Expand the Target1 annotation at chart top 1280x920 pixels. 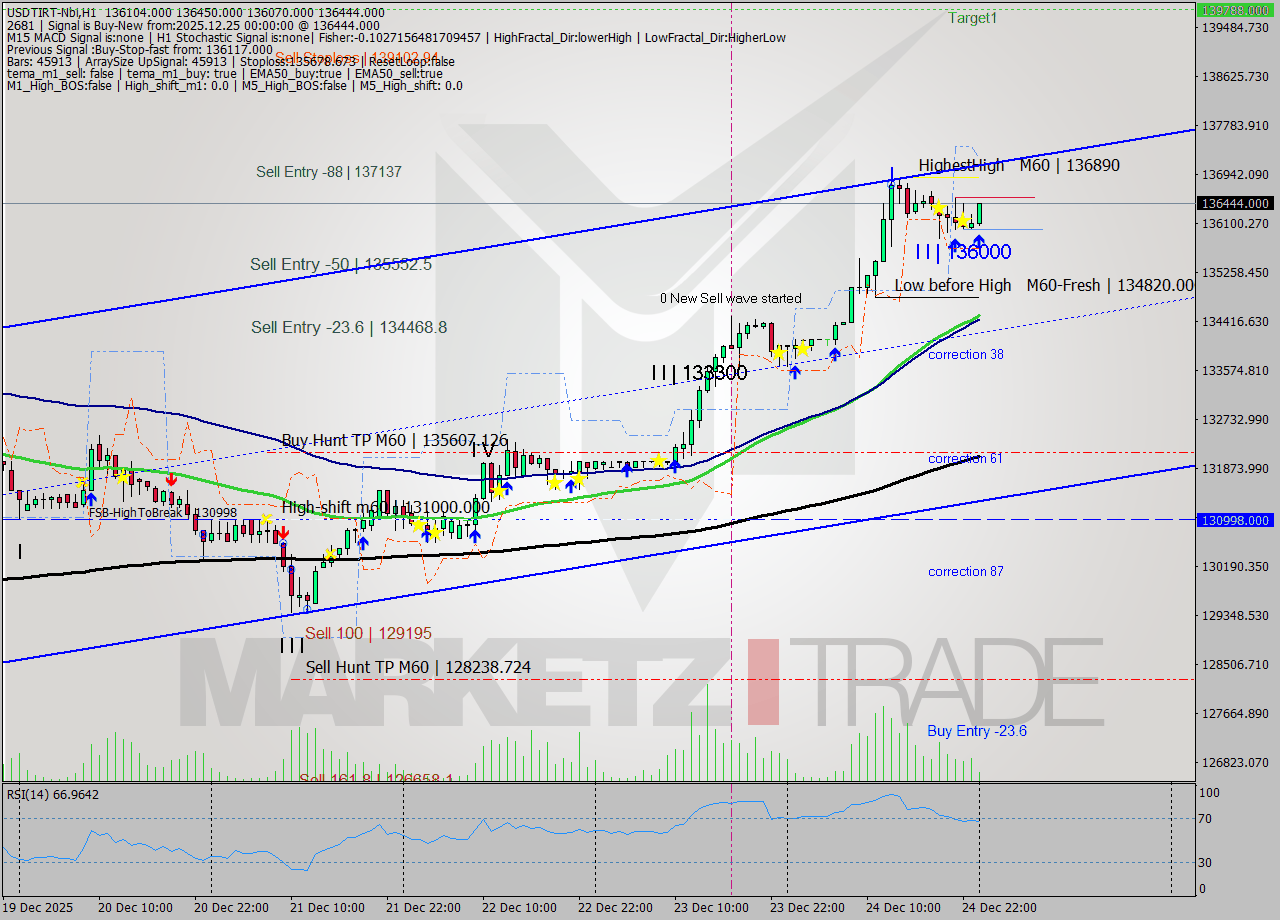pos(972,17)
